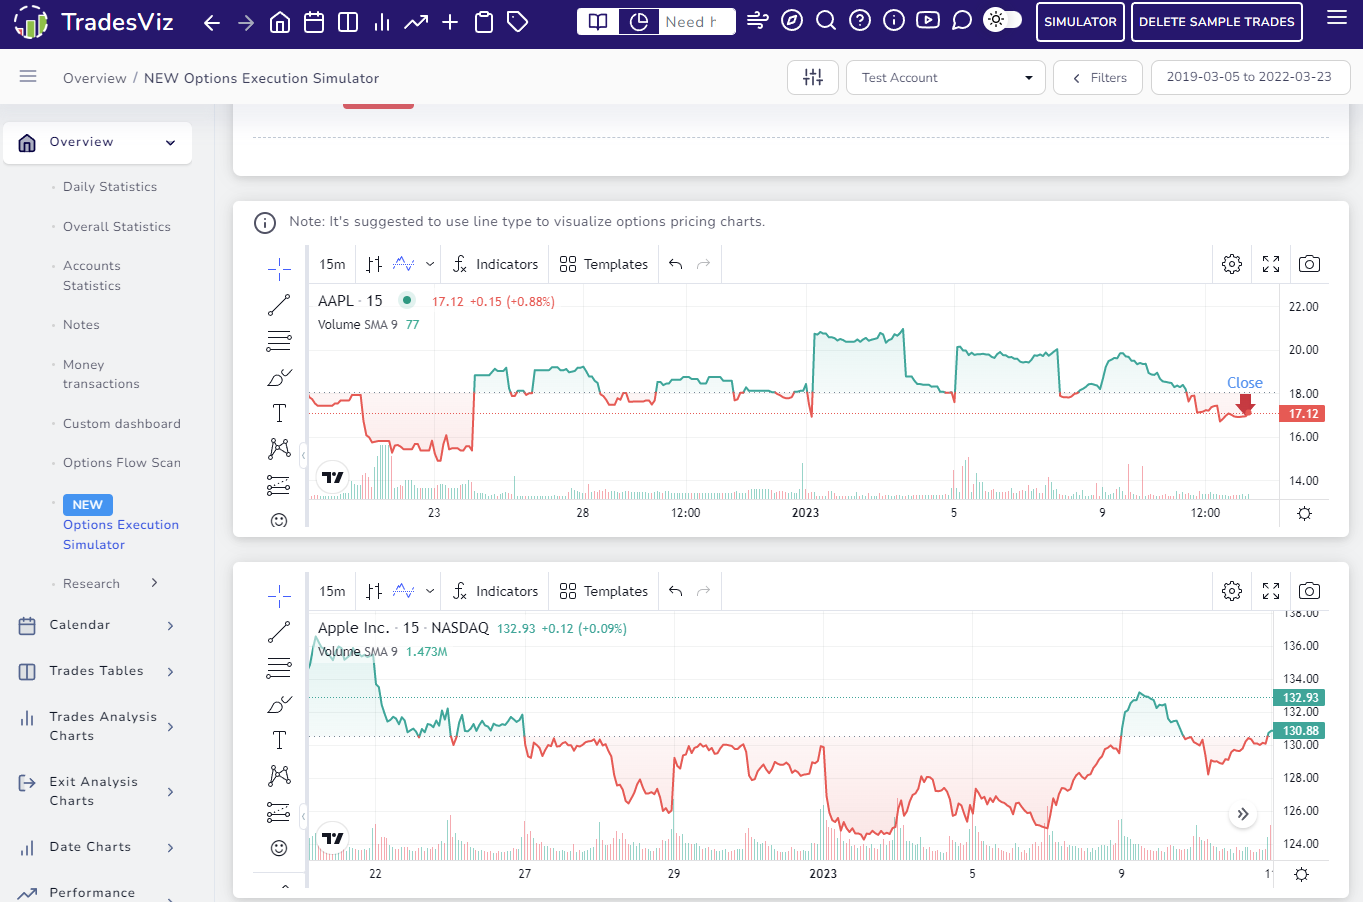Open the compass explore icon
Viewport: 1363px width, 902px height.
(x=792, y=20)
